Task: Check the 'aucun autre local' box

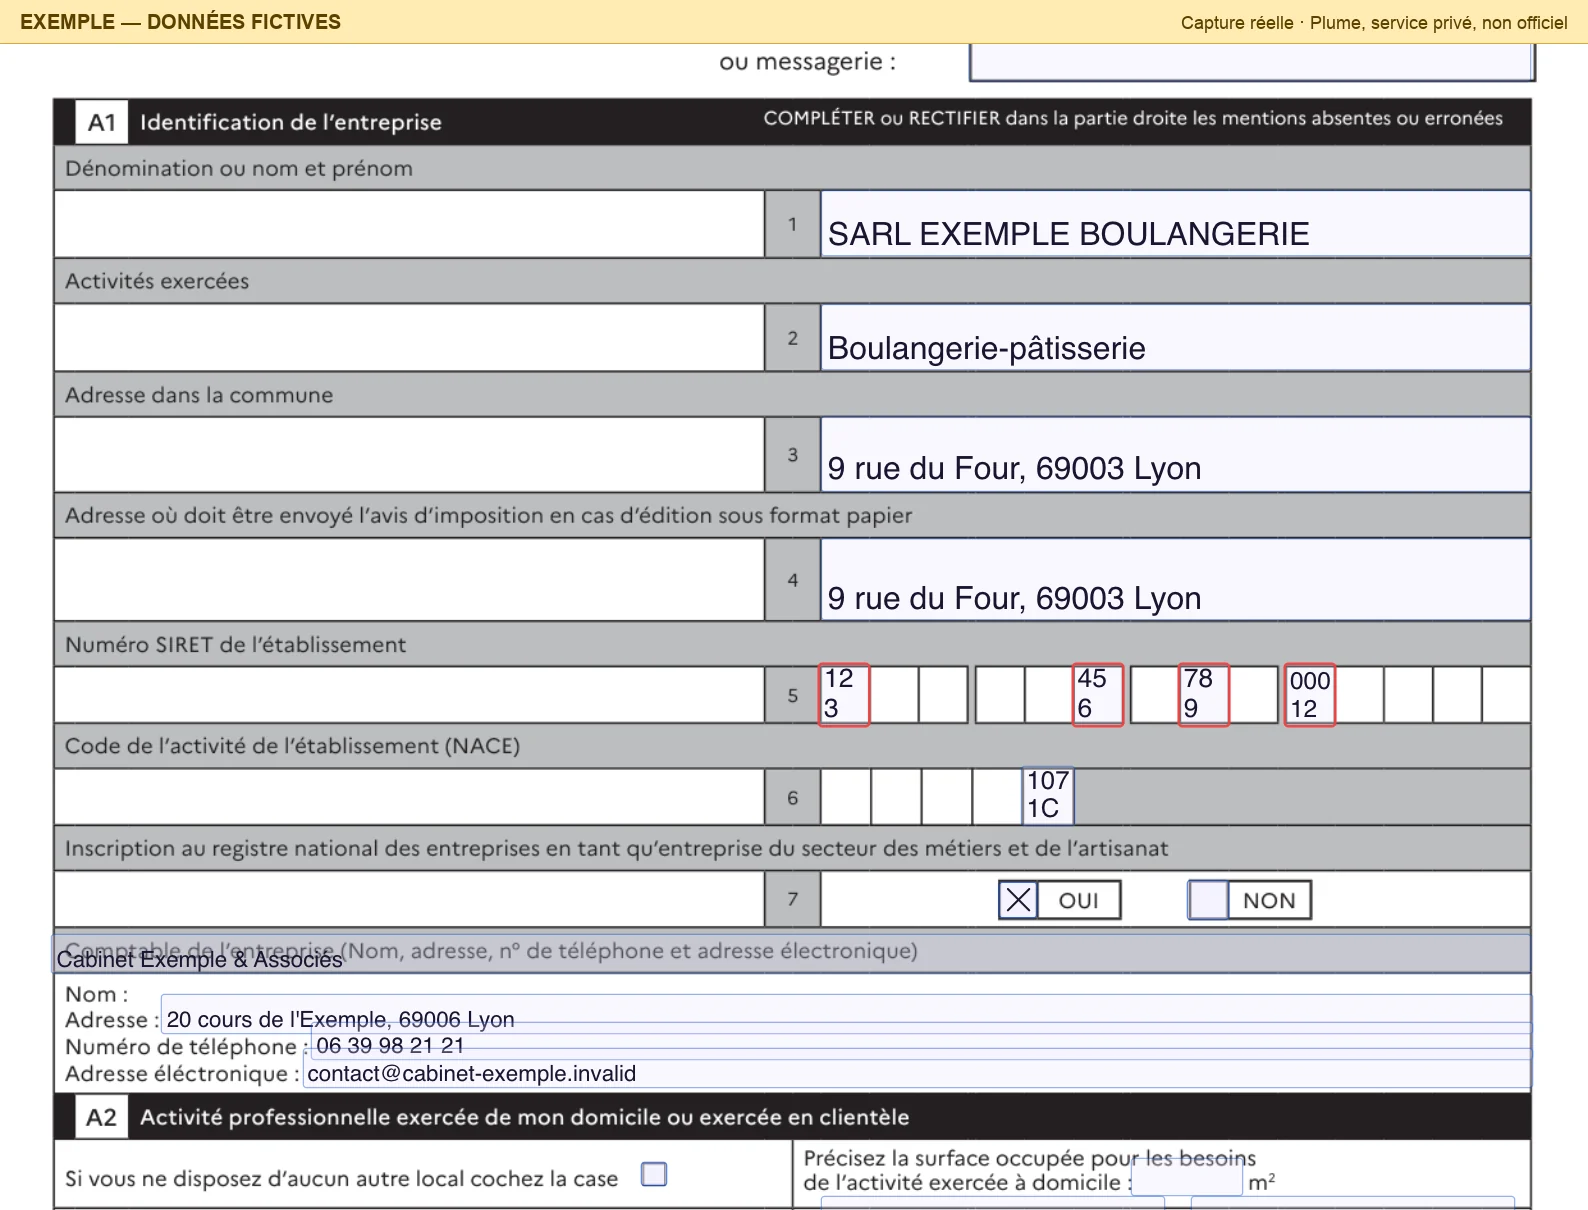Action: point(654,1174)
